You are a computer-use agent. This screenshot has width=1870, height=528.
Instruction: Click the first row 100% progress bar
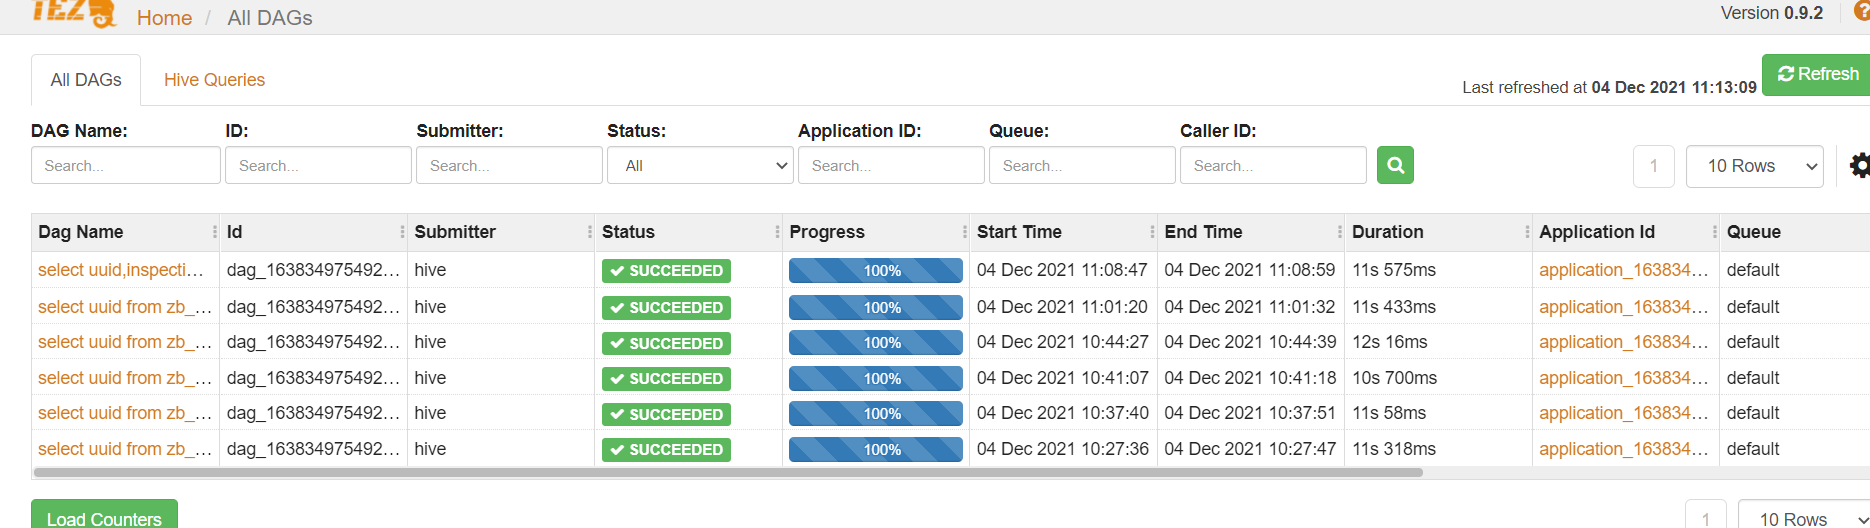[x=876, y=271]
